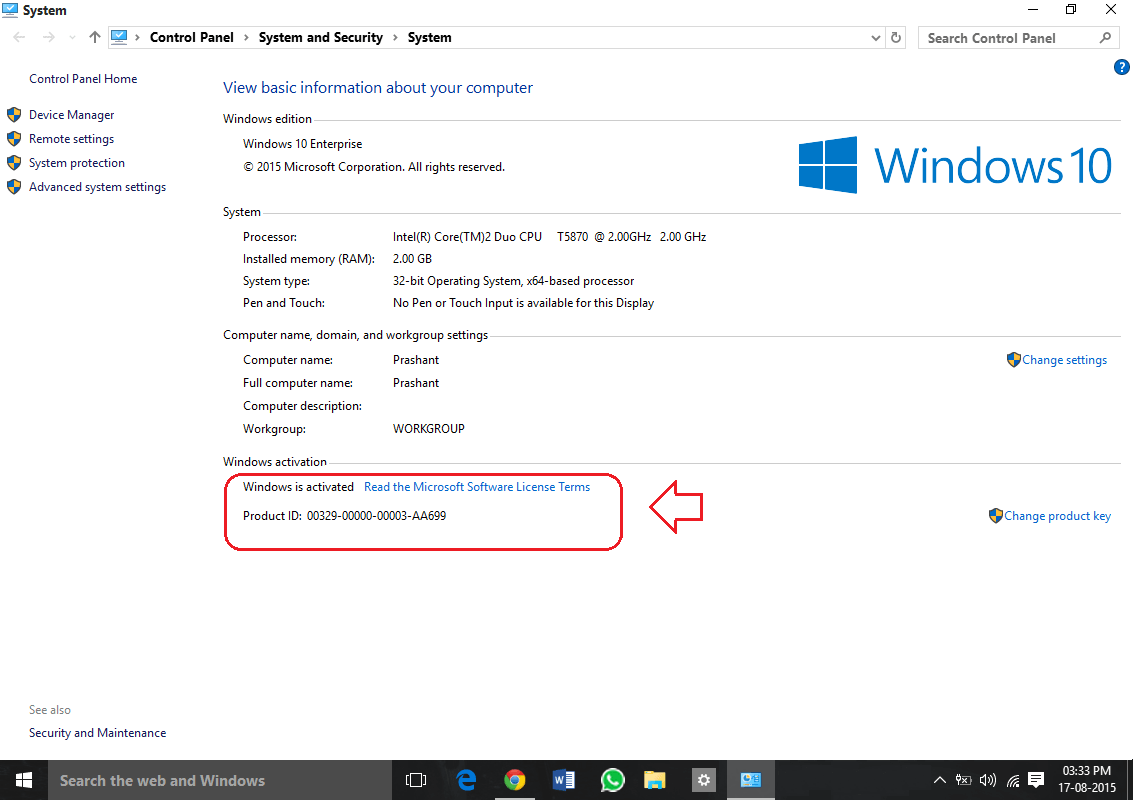Image resolution: width=1133 pixels, height=800 pixels.
Task: Open the Action Center notifications icon
Action: [x=1036, y=780]
